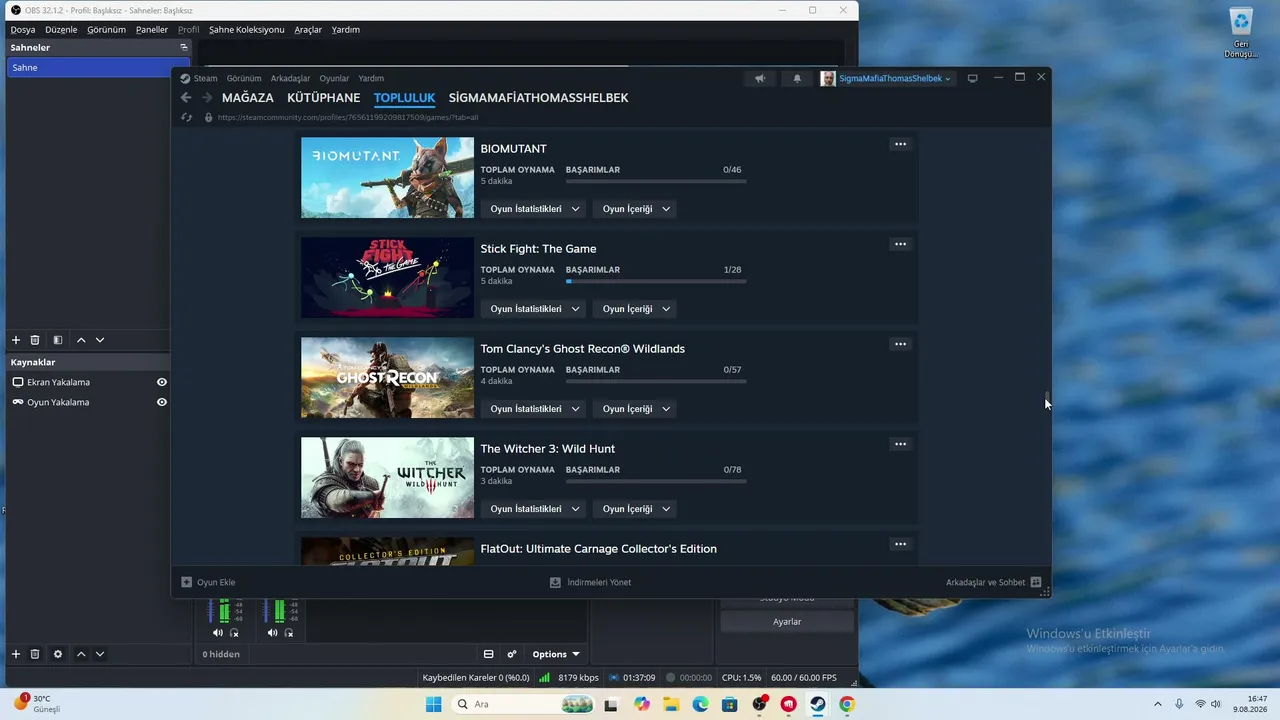Open the Stick Fight: The Game title link

click(x=538, y=249)
